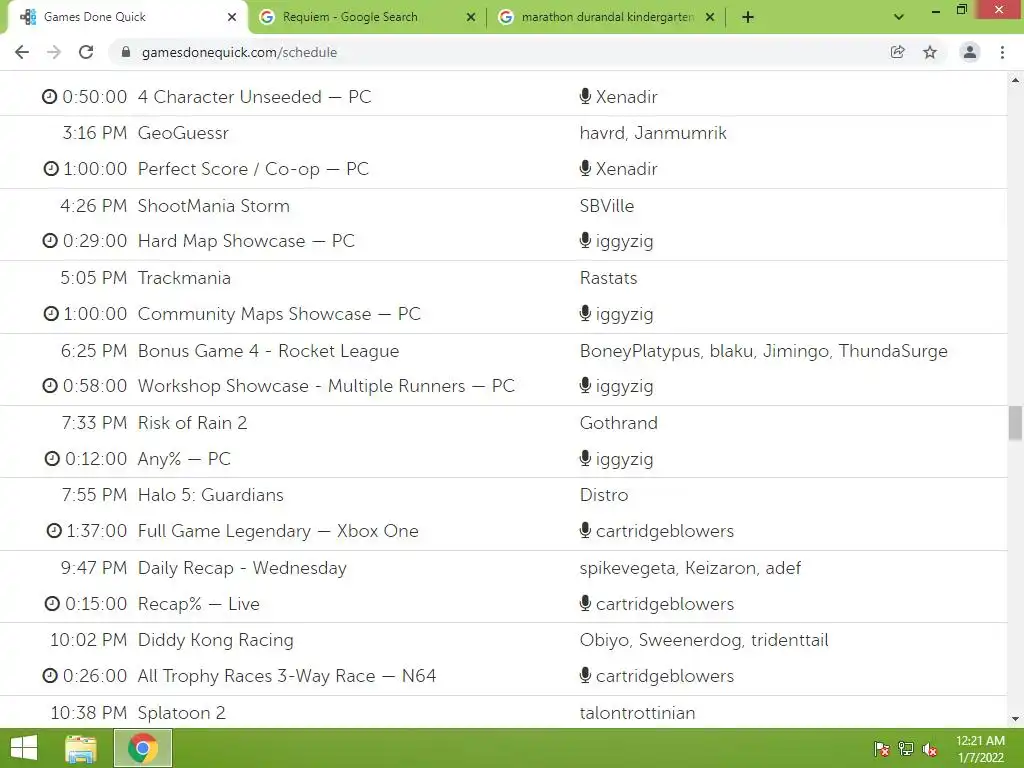Screen dimensions: 1024x768
Task: Open the Chrome three-dot menu
Action: 1002,52
